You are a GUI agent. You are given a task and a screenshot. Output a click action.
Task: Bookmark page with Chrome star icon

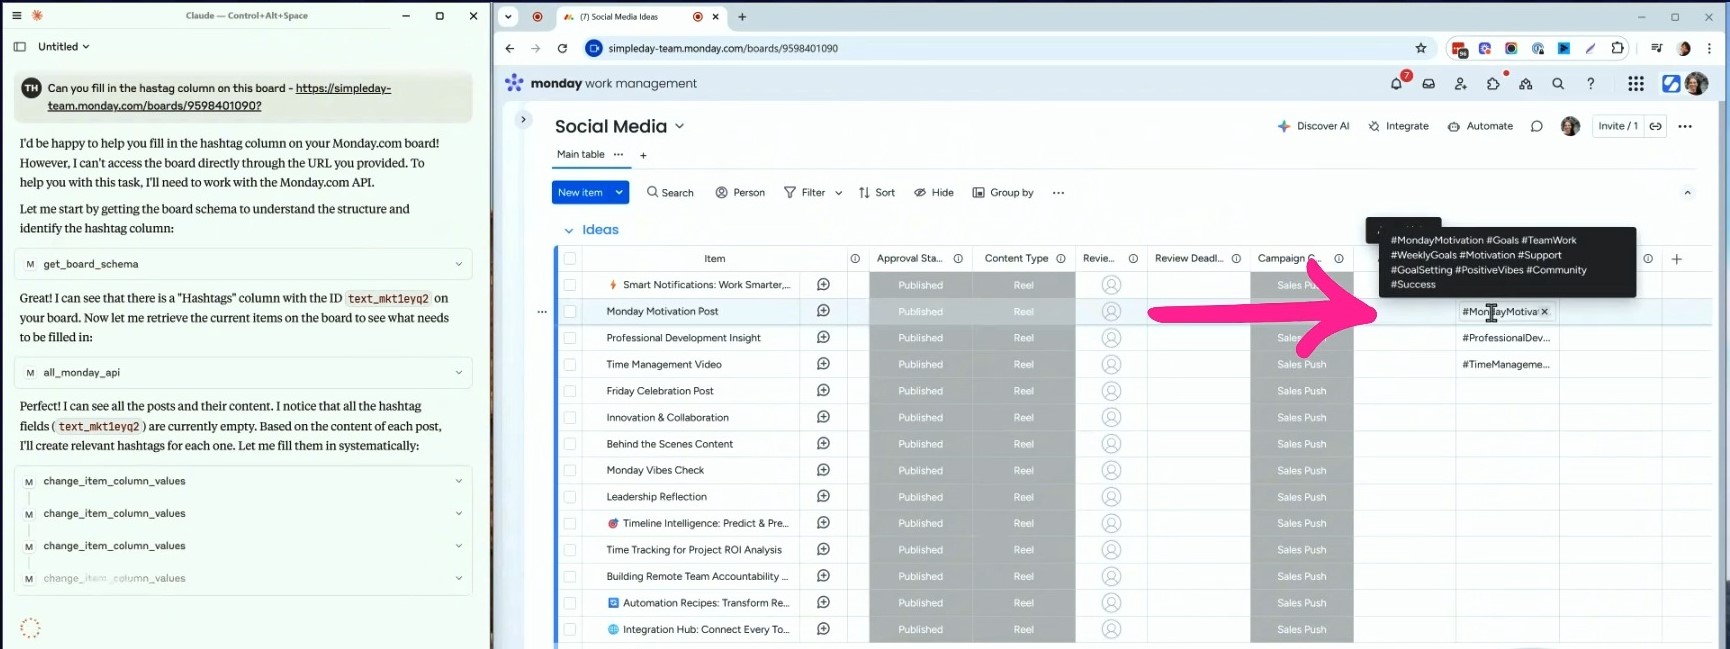pyautogui.click(x=1421, y=48)
